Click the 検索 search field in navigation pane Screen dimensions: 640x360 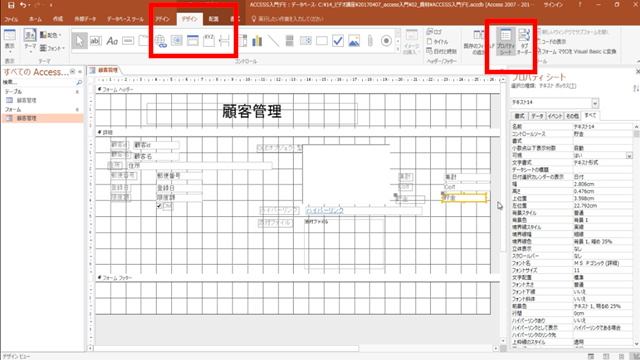pos(39,82)
